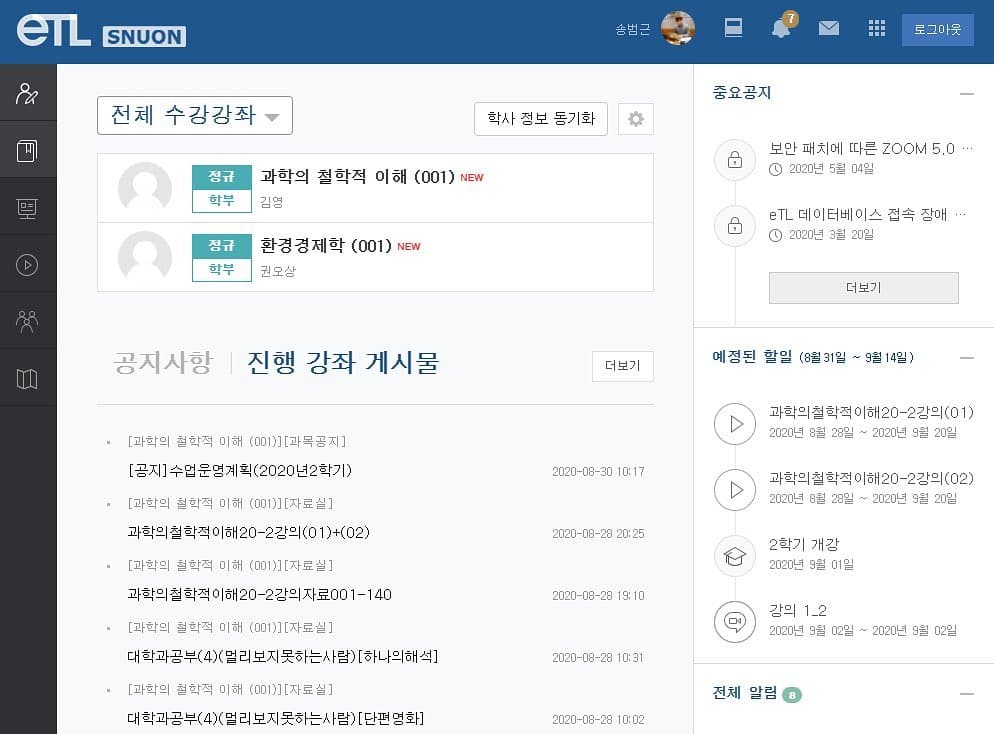This screenshot has height=734, width=994.
Task: Open the video play icon in sidebar
Action: tap(28, 265)
